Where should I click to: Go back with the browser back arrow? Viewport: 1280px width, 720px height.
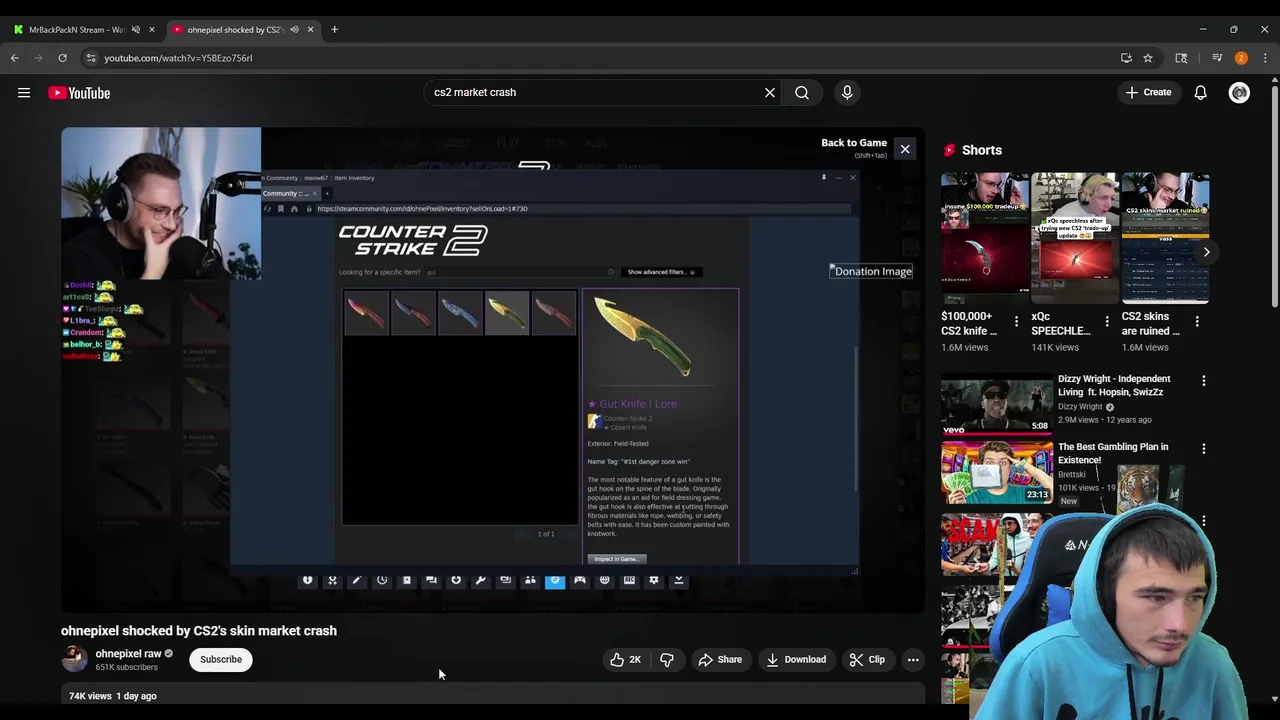15,58
